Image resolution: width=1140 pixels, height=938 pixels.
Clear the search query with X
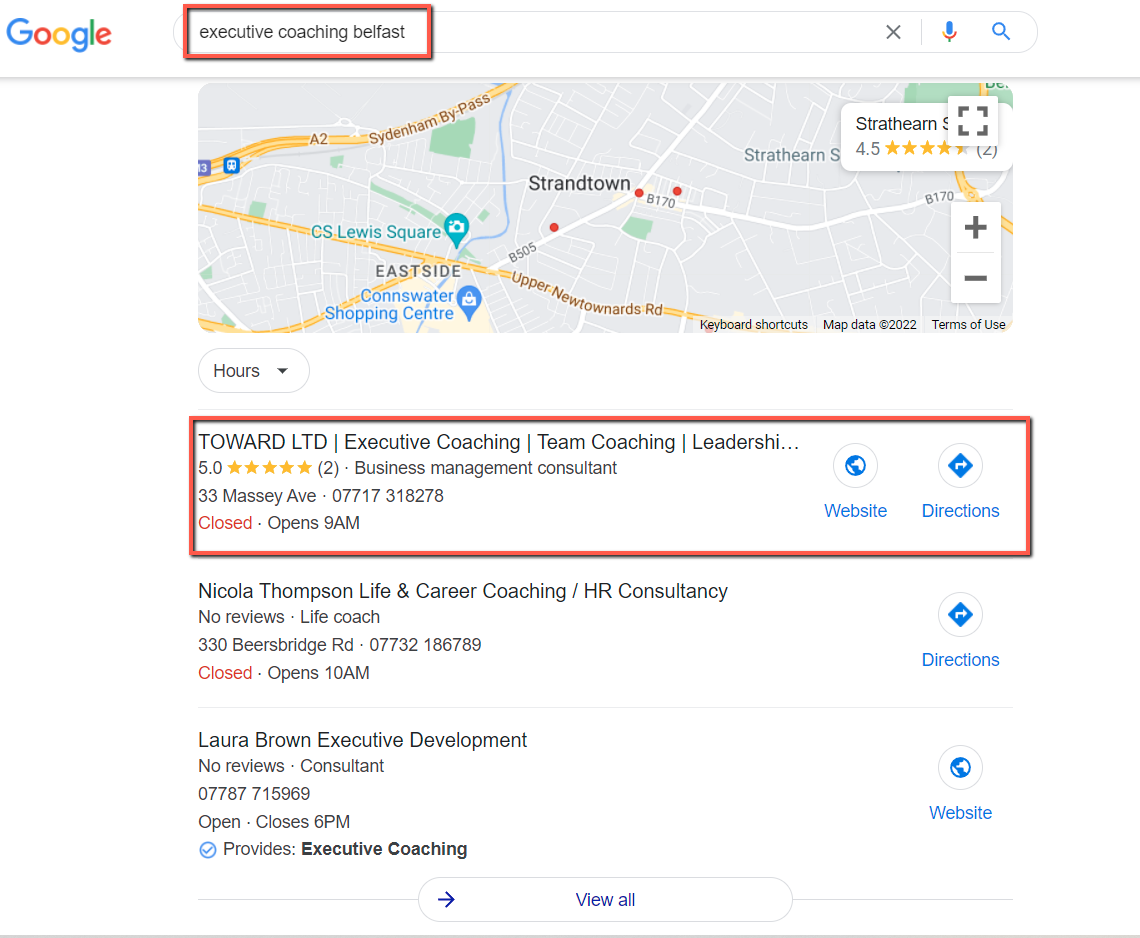point(893,32)
